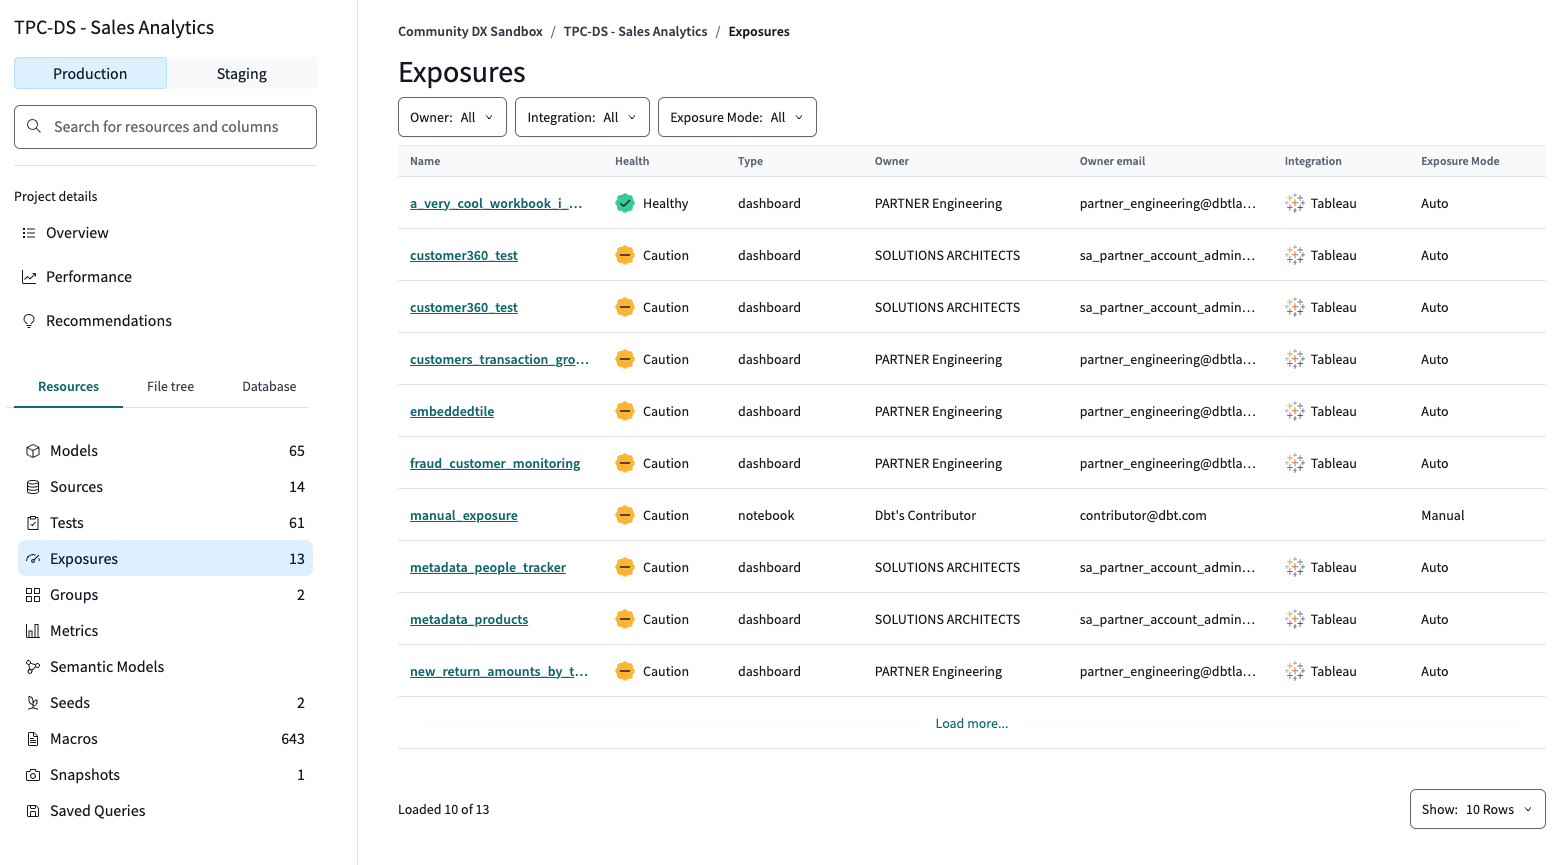1559x865 pixels.
Task: Open the Owner filter dropdown
Action: pos(452,116)
